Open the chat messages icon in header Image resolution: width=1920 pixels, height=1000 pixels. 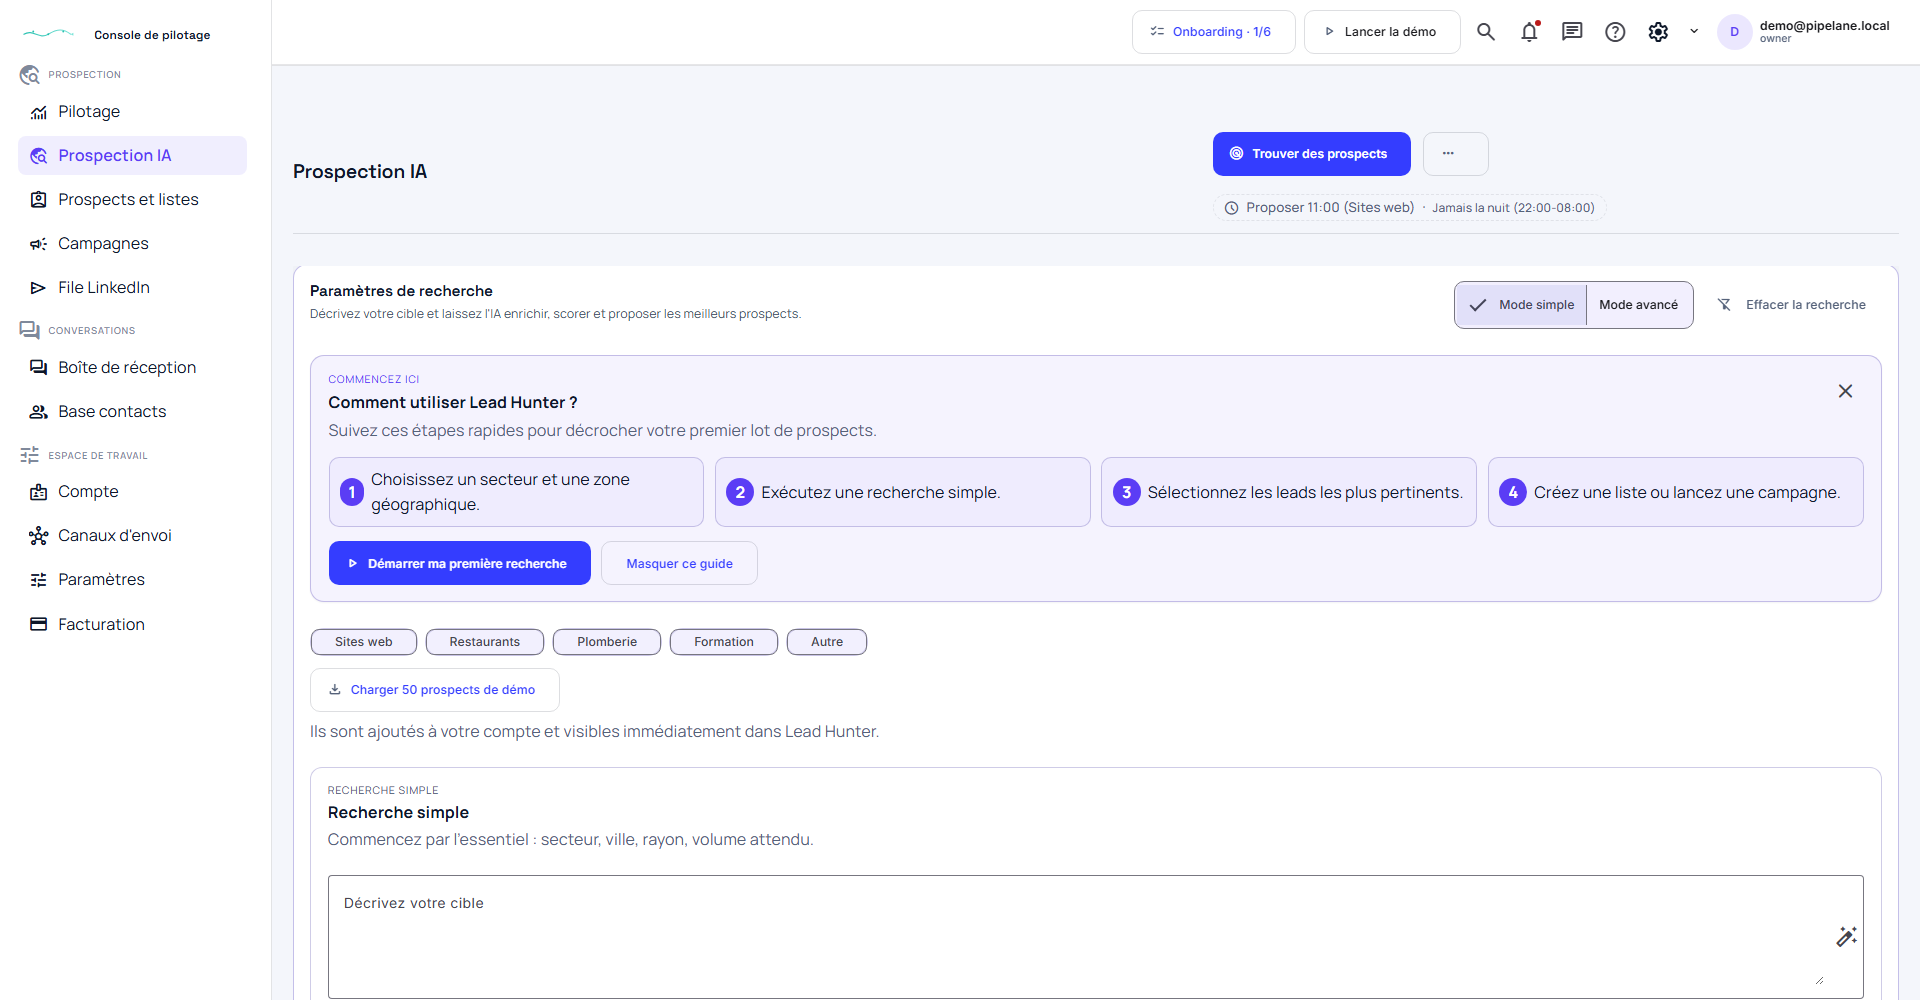tap(1572, 32)
